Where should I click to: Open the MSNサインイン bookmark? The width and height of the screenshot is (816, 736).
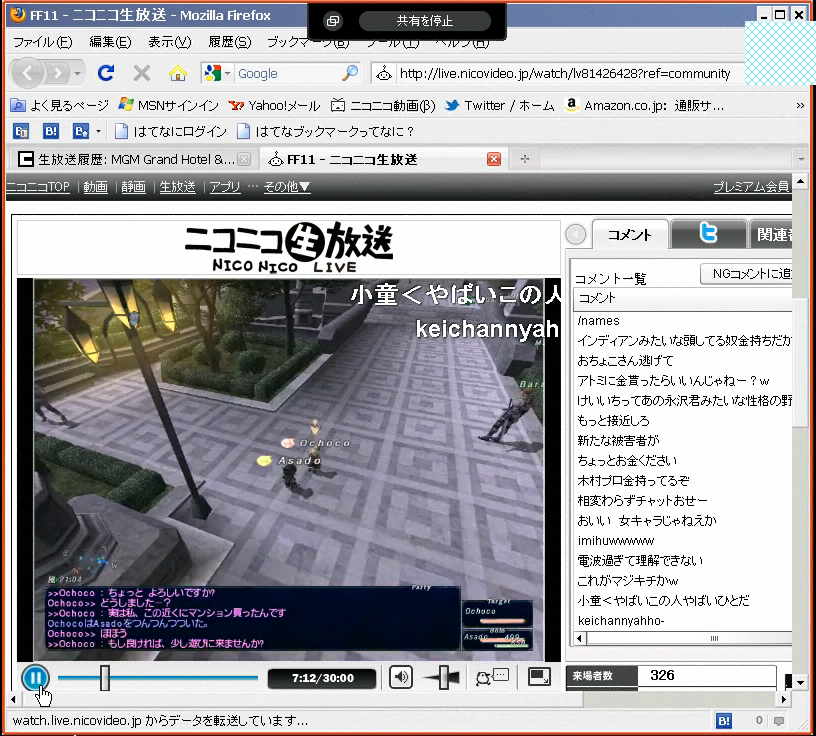[x=169, y=106]
